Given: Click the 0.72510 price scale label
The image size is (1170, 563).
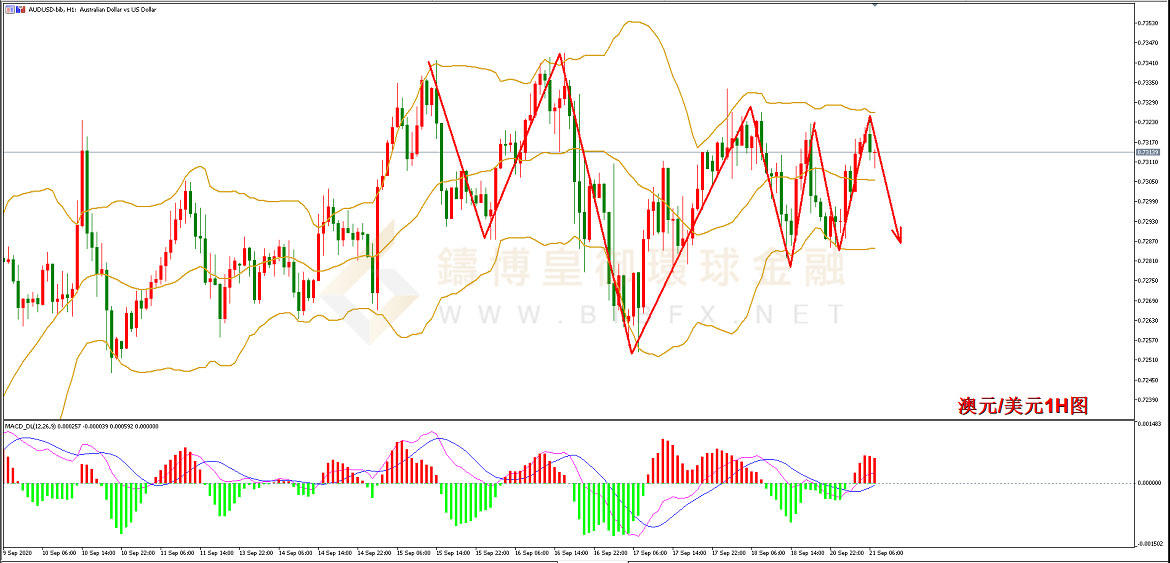Looking at the screenshot, I should pos(1150,360).
